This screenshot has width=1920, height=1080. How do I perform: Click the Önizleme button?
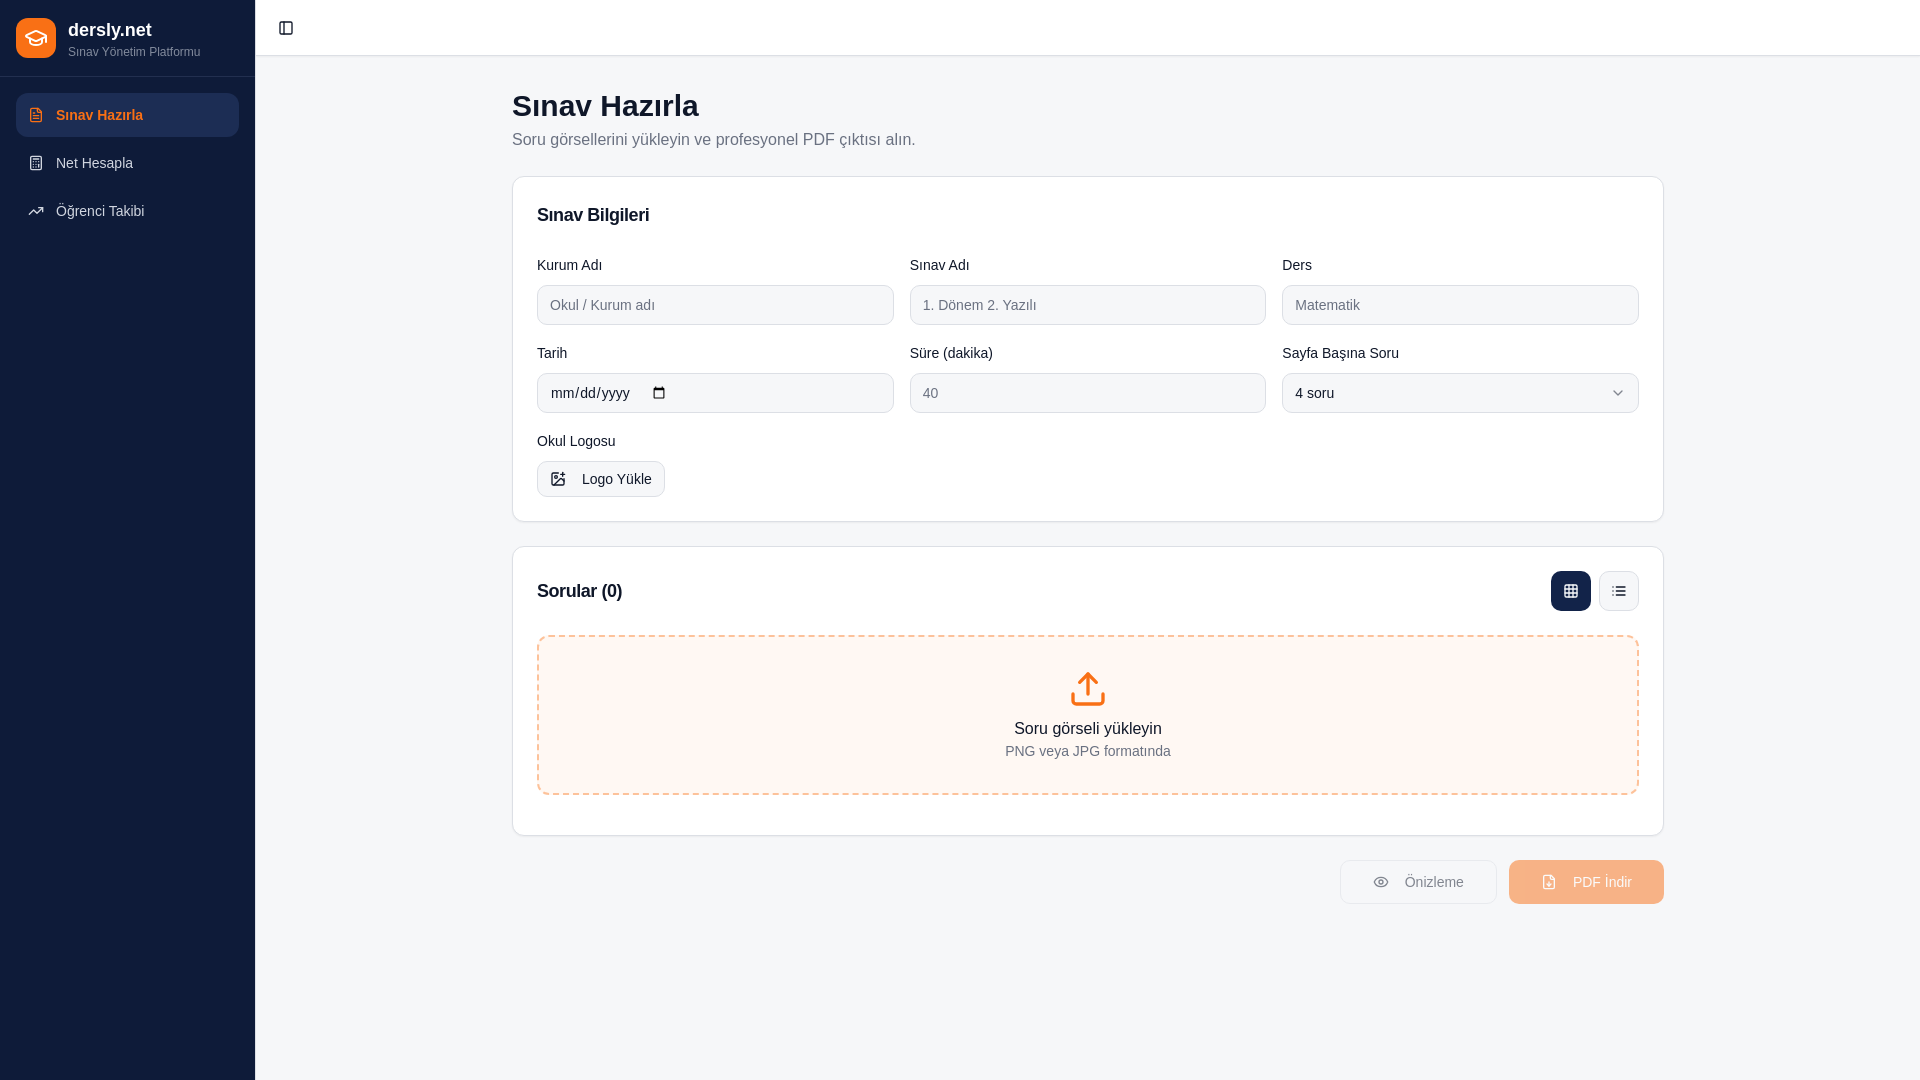coord(1418,882)
